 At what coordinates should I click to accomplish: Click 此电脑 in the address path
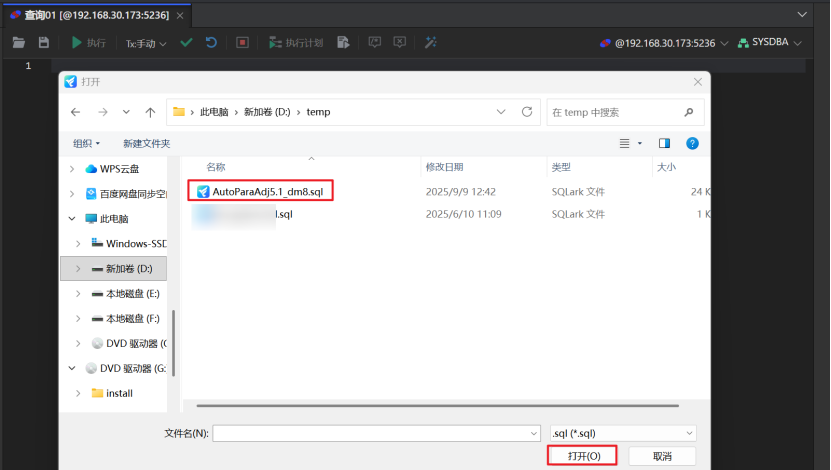[x=214, y=112]
